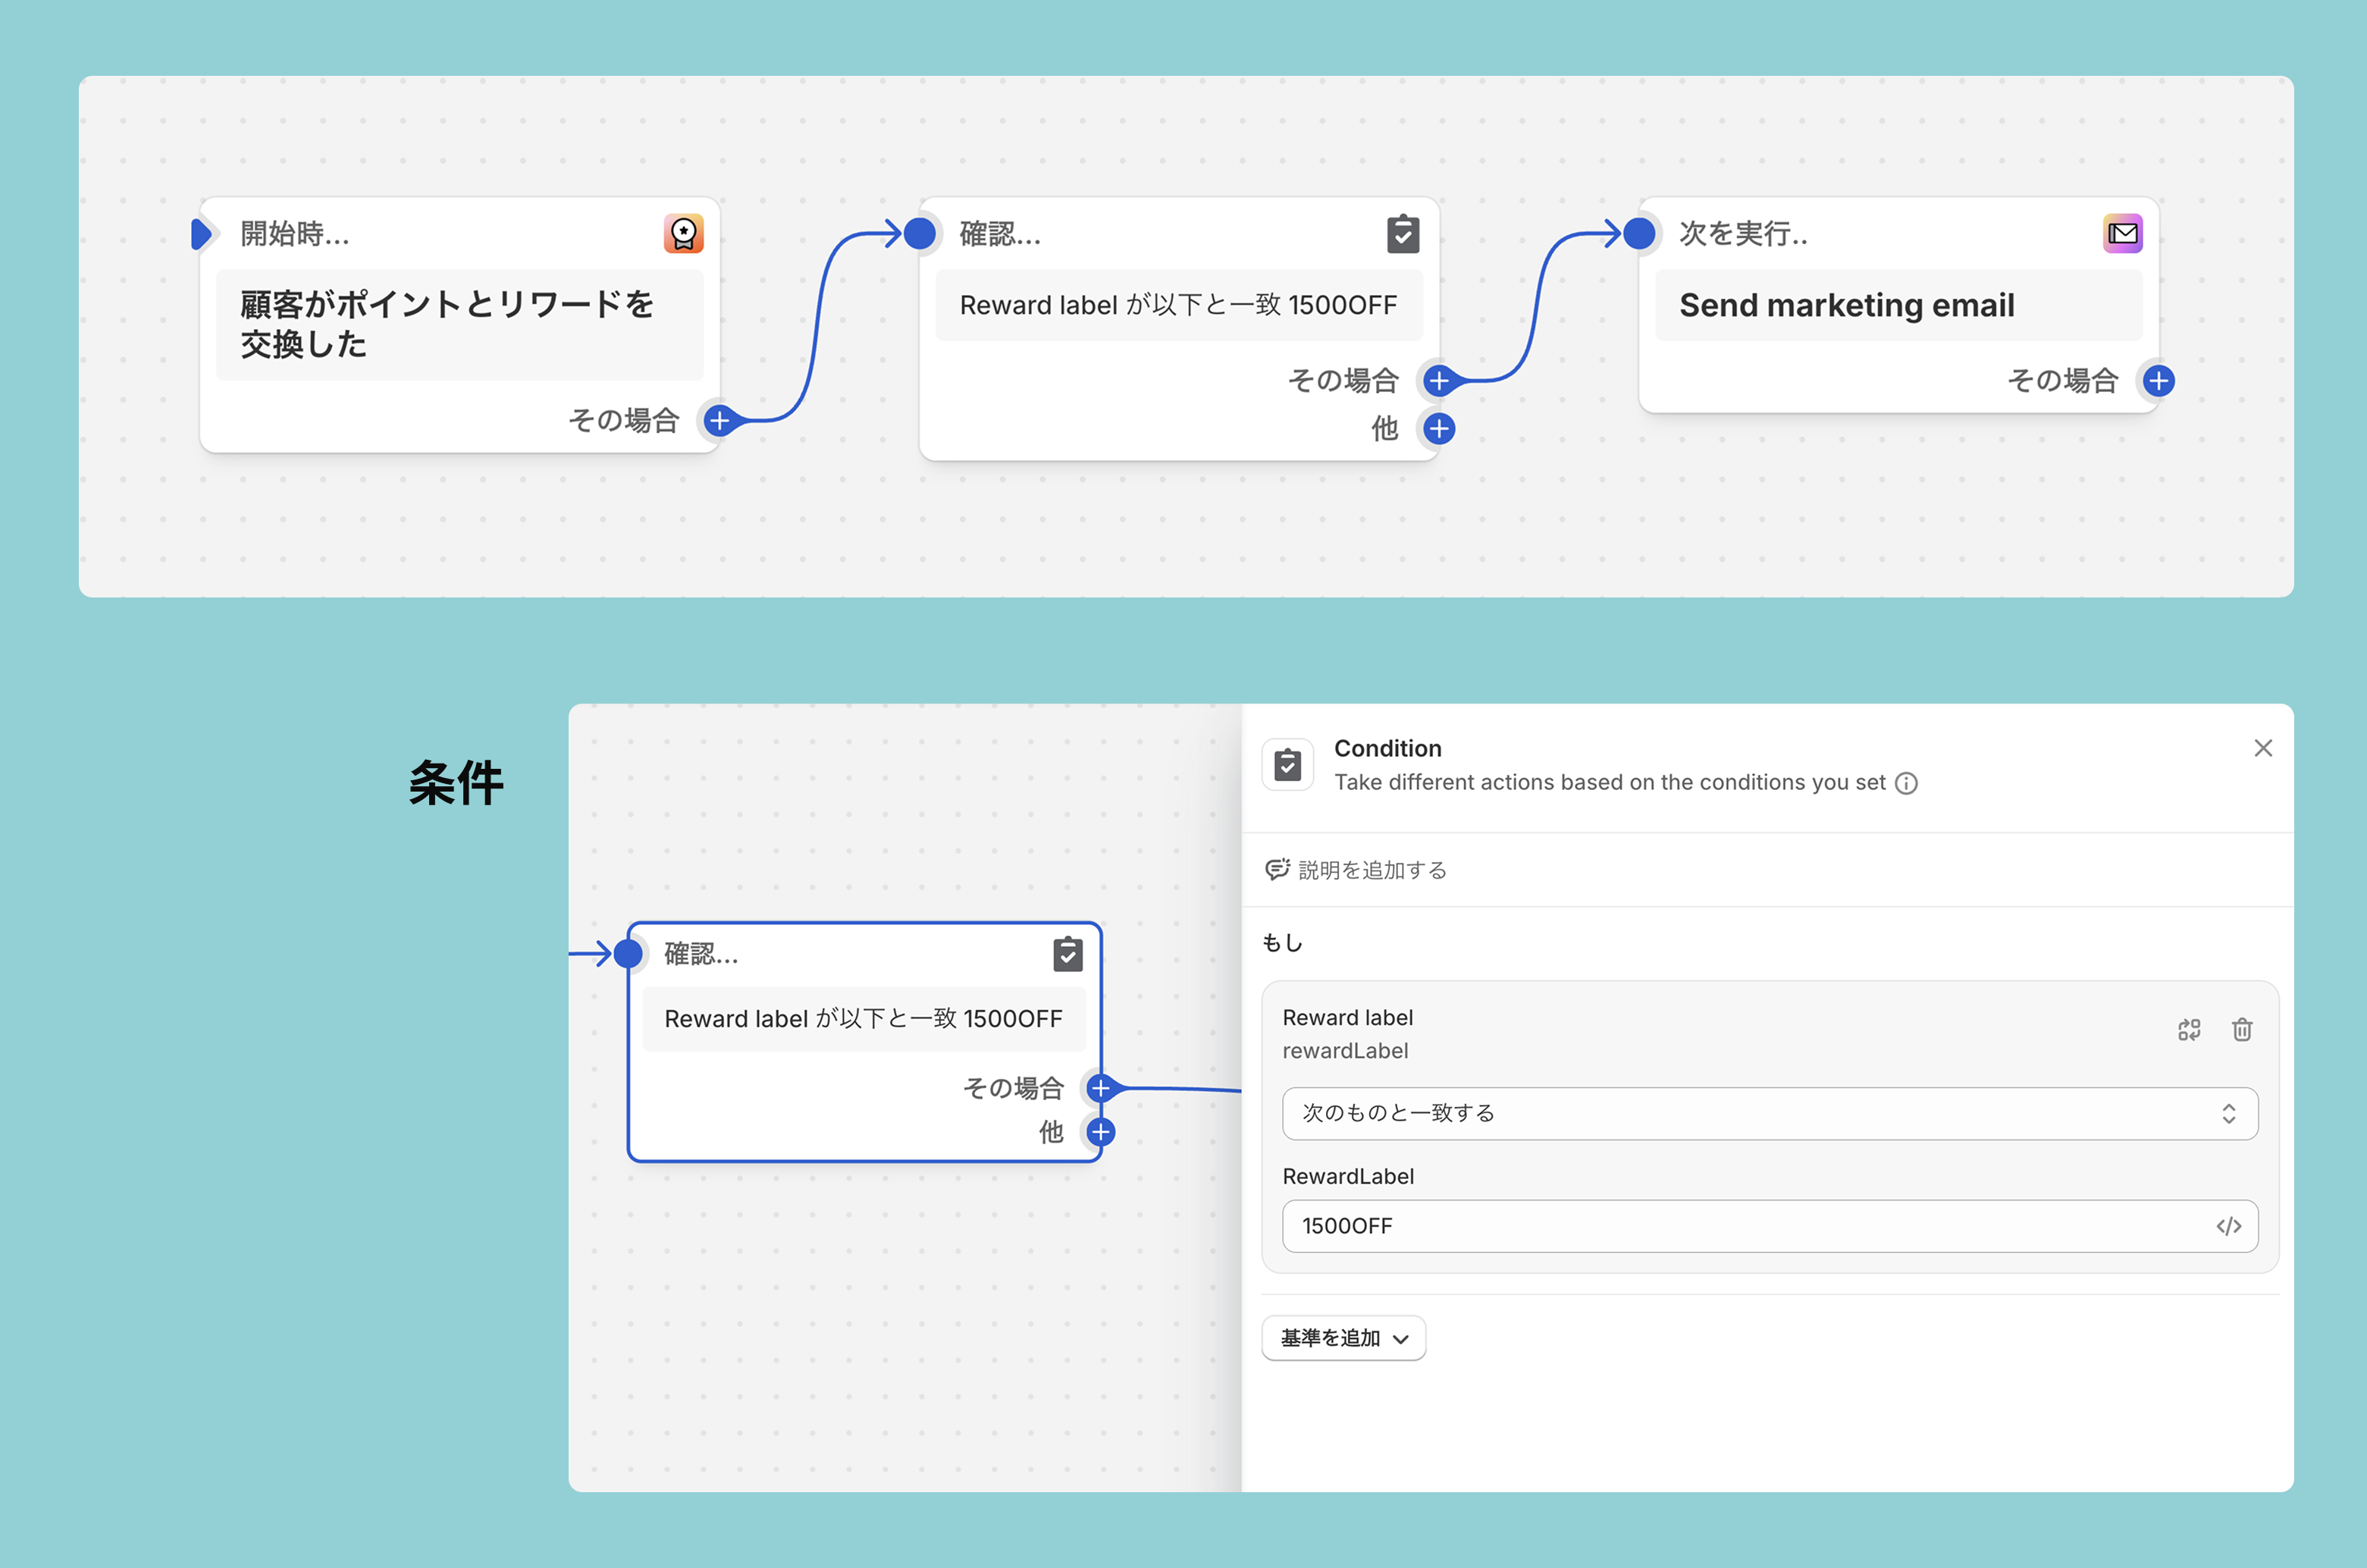Add step after Send marketing email plus

[2158, 381]
